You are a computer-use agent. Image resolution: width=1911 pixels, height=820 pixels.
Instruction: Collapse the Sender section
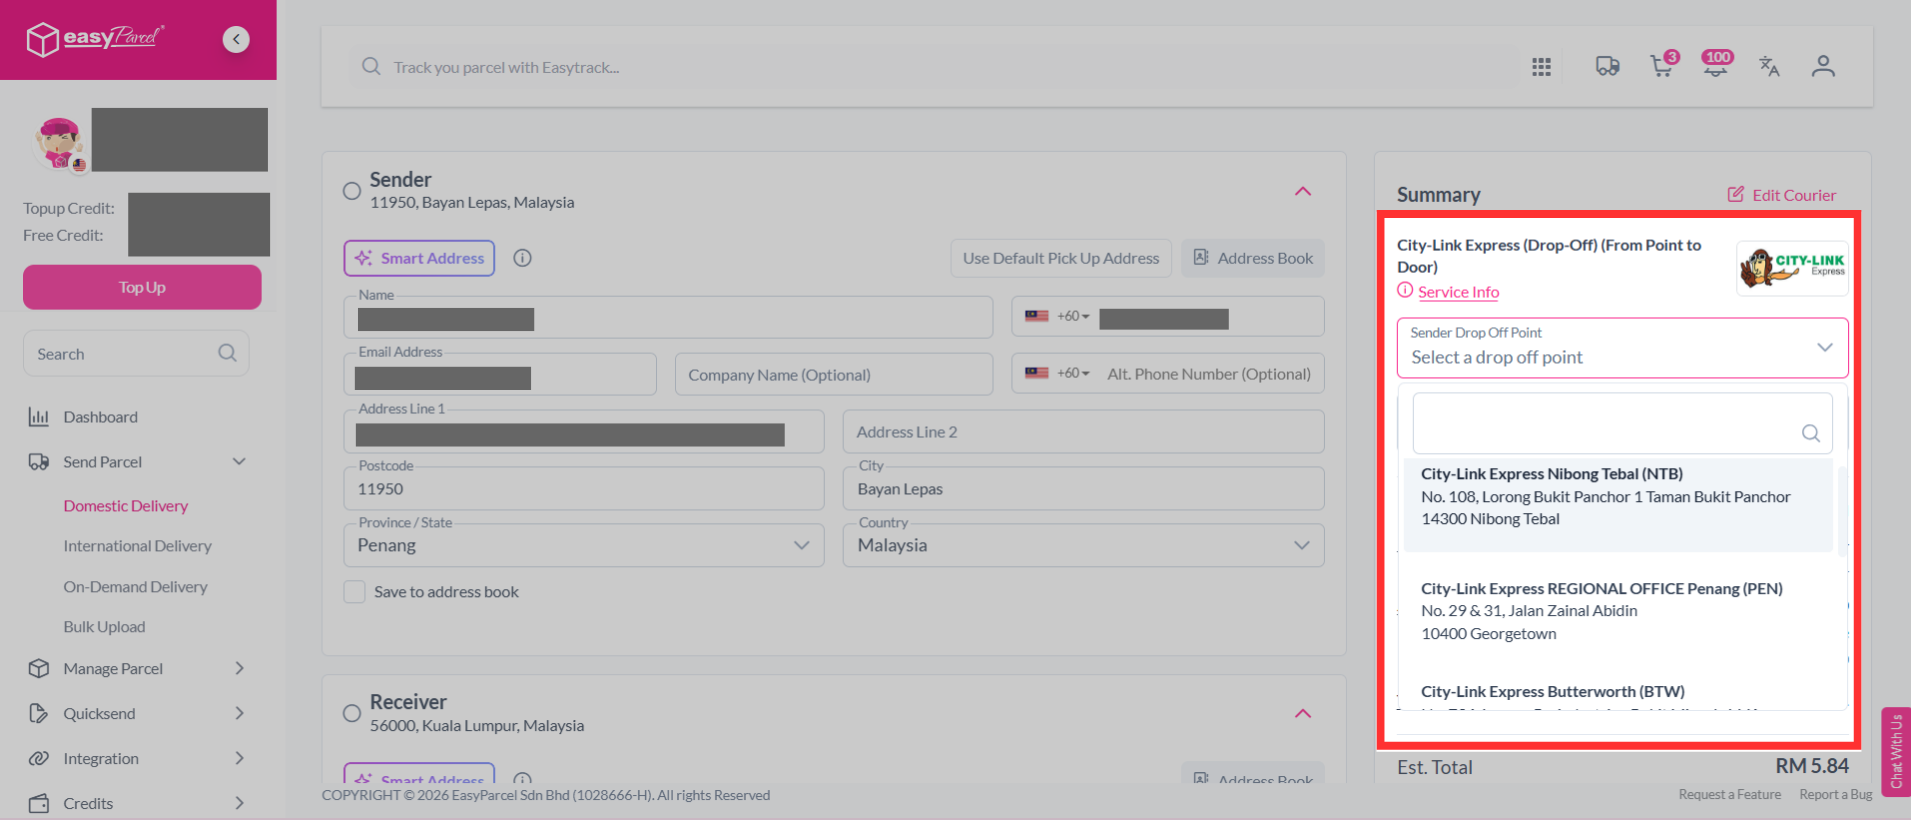[x=1303, y=191]
